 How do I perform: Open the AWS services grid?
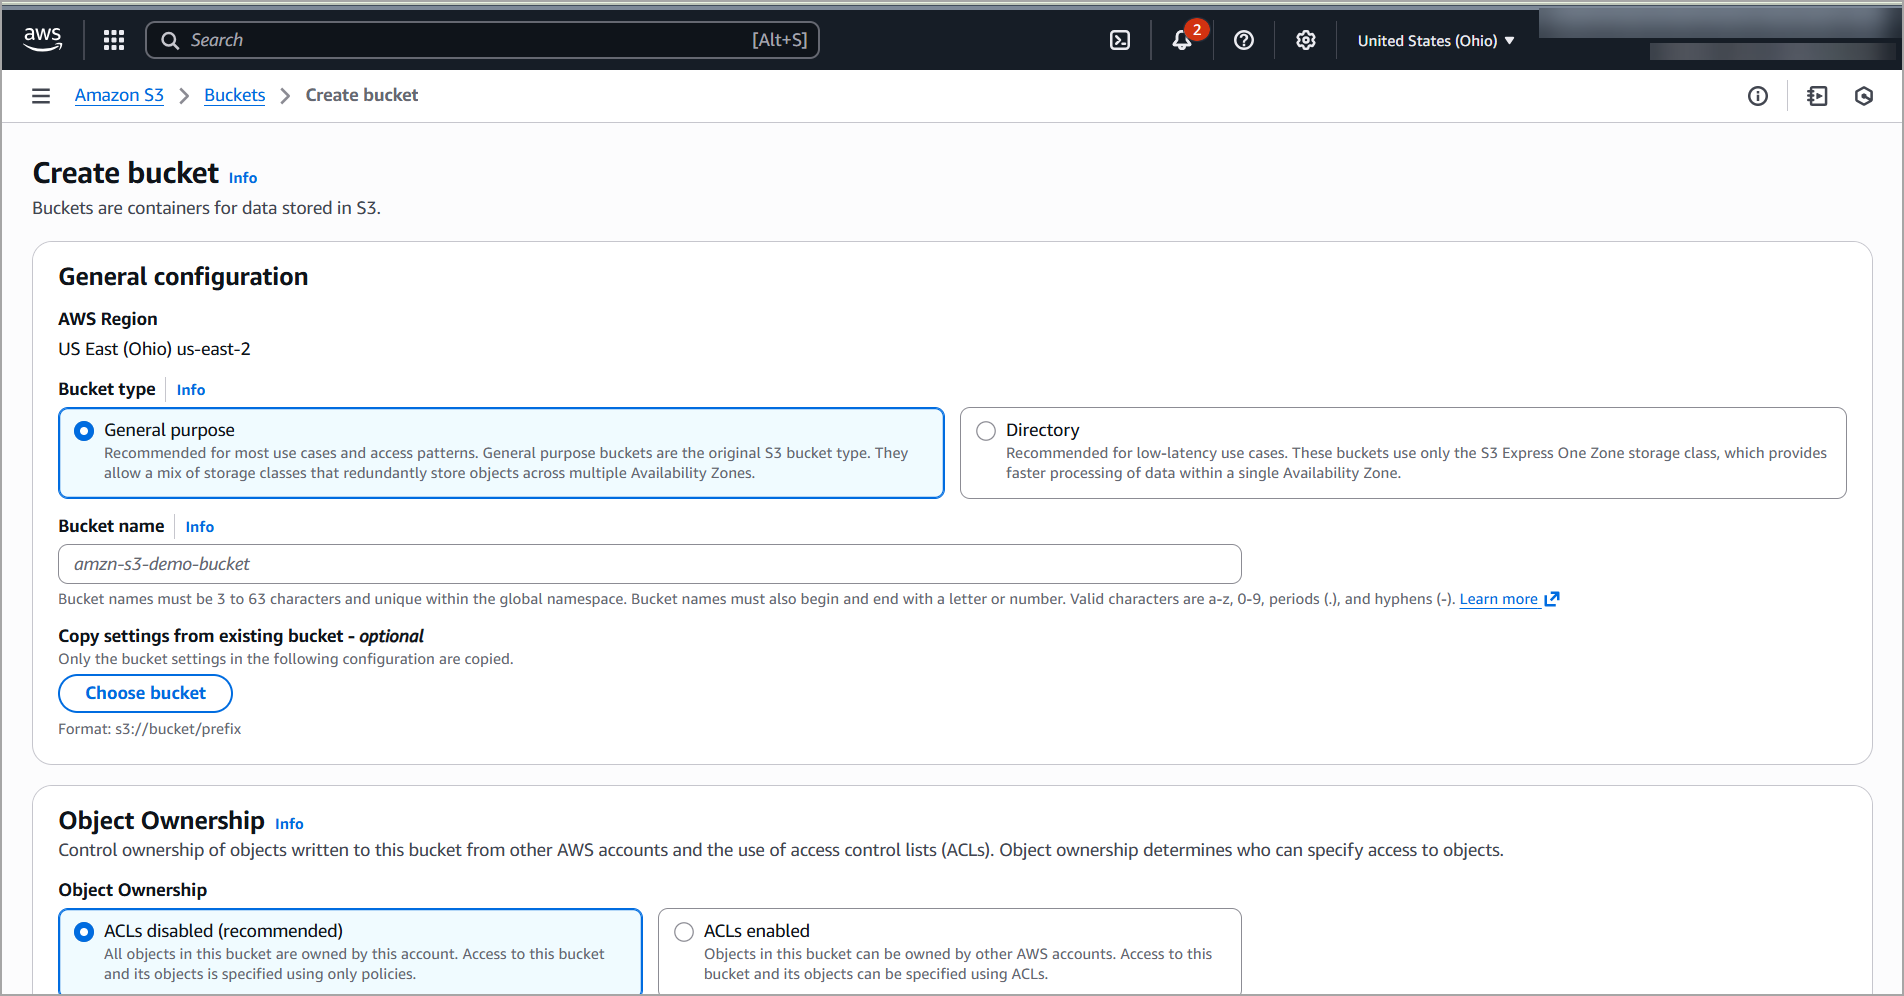click(113, 40)
